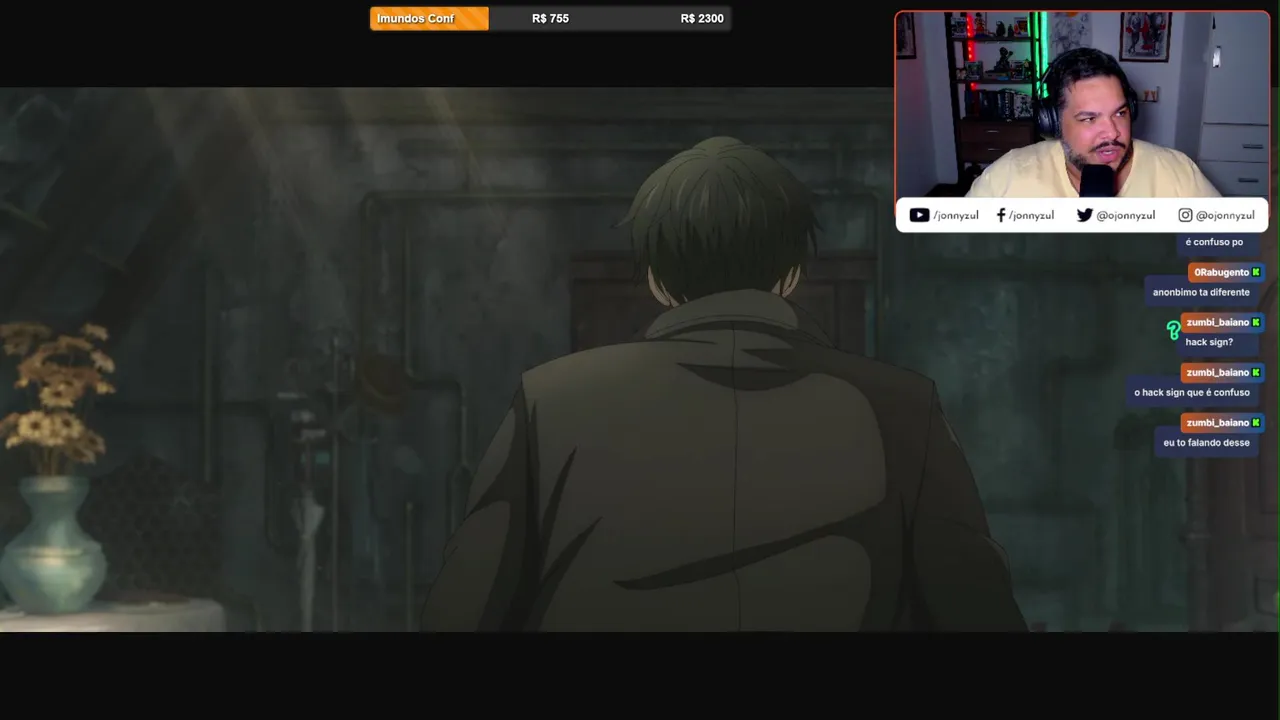The height and width of the screenshot is (720, 1280).
Task: Click the green badge above 'eu to falando desse'
Action: pos(1256,422)
